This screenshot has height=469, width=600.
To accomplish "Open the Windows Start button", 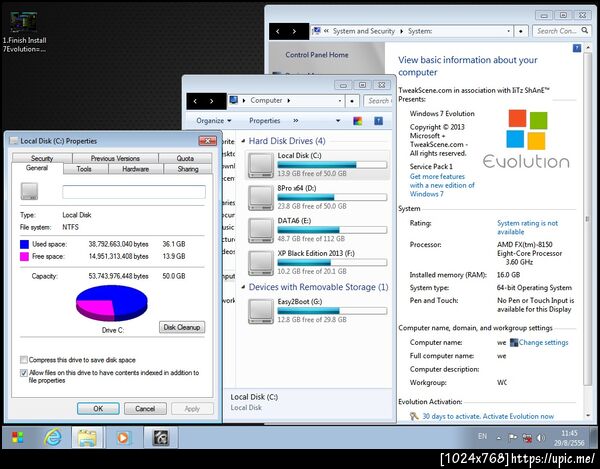I will [x=18, y=437].
